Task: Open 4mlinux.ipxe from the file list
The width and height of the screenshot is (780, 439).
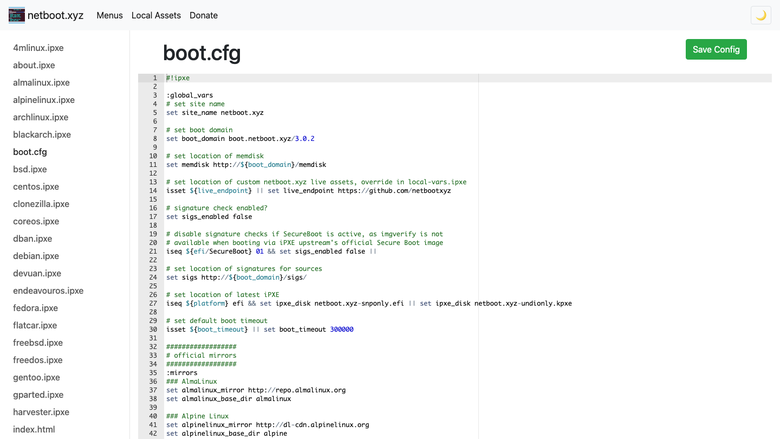Action: (x=38, y=48)
